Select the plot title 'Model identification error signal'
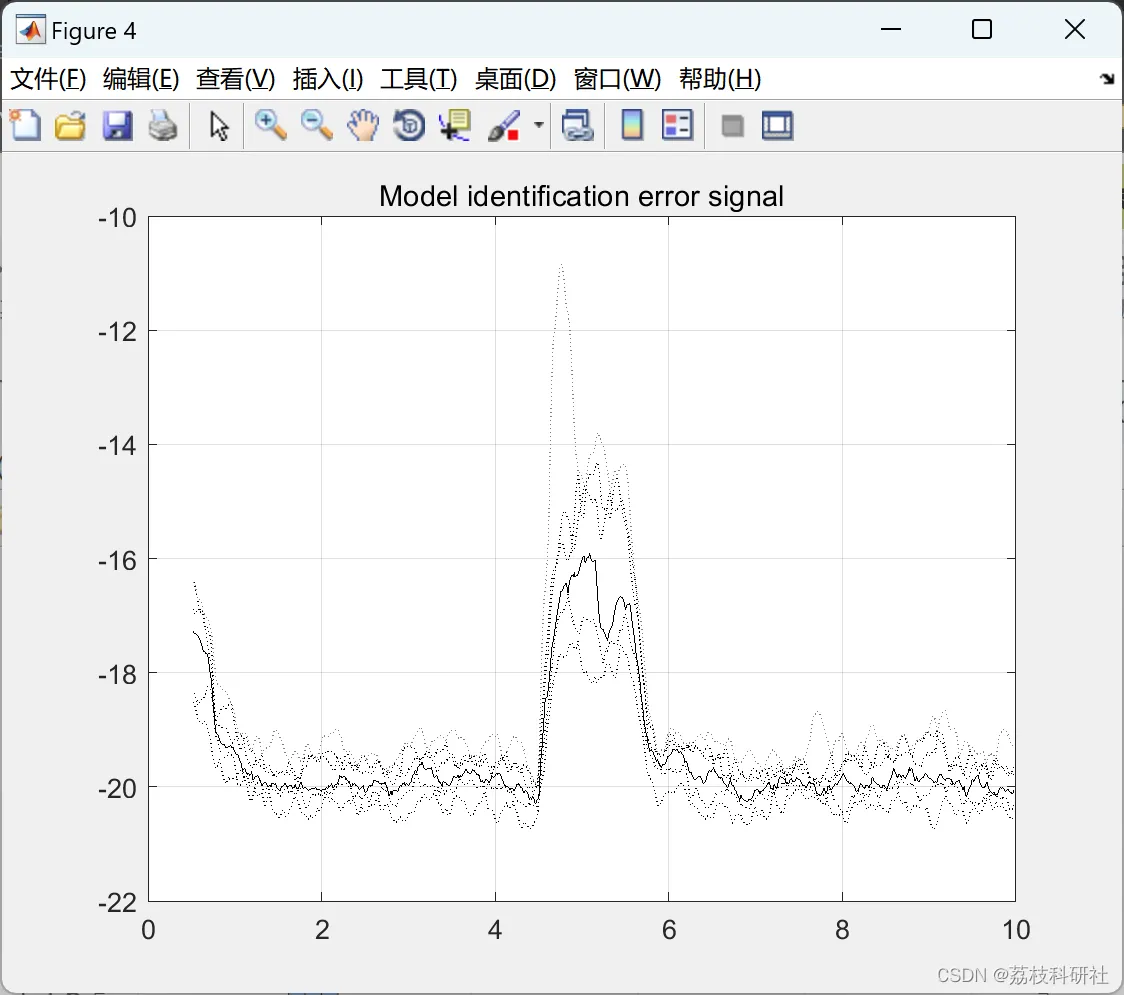 [x=581, y=196]
